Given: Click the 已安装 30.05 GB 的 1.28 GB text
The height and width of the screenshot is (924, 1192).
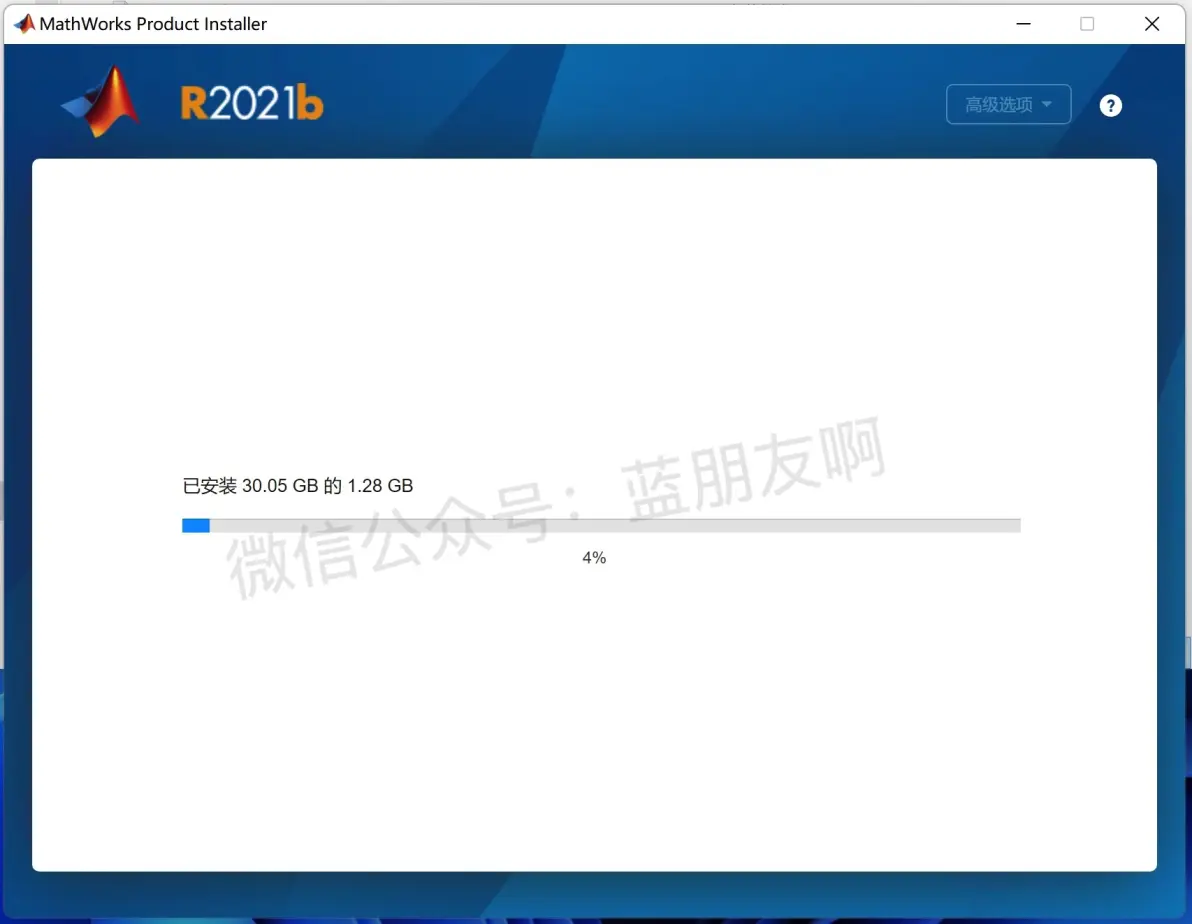Looking at the screenshot, I should [x=297, y=486].
